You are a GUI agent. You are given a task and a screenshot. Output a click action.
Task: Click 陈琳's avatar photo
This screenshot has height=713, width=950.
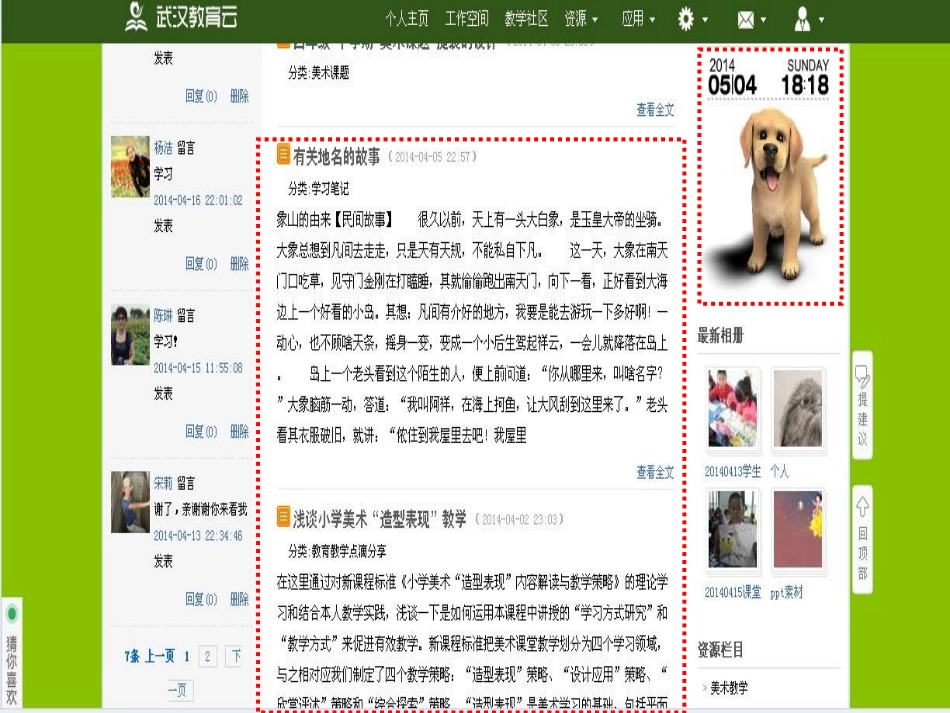[130, 334]
